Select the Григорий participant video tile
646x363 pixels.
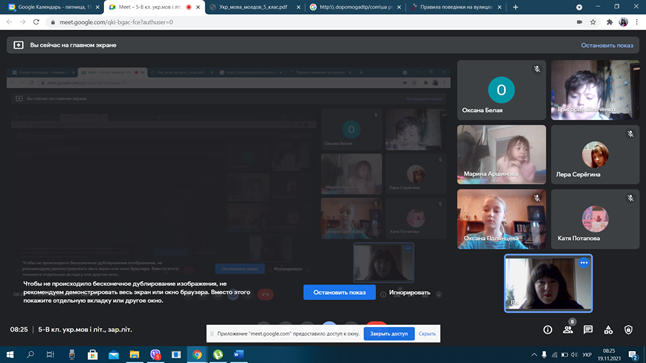point(595,90)
